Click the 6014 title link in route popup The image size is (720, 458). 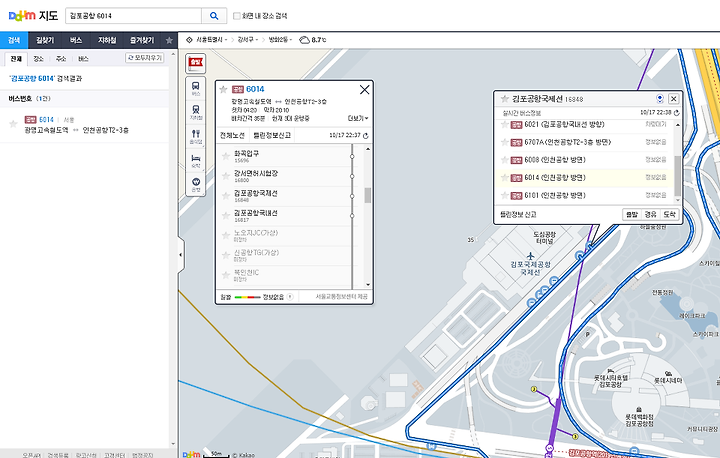(x=255, y=89)
